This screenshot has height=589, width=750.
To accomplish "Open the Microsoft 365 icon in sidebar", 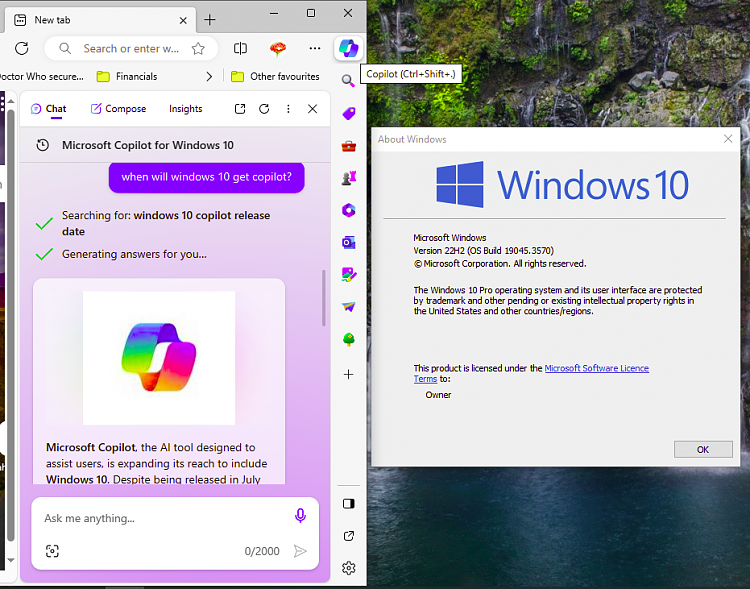I will click(x=349, y=210).
